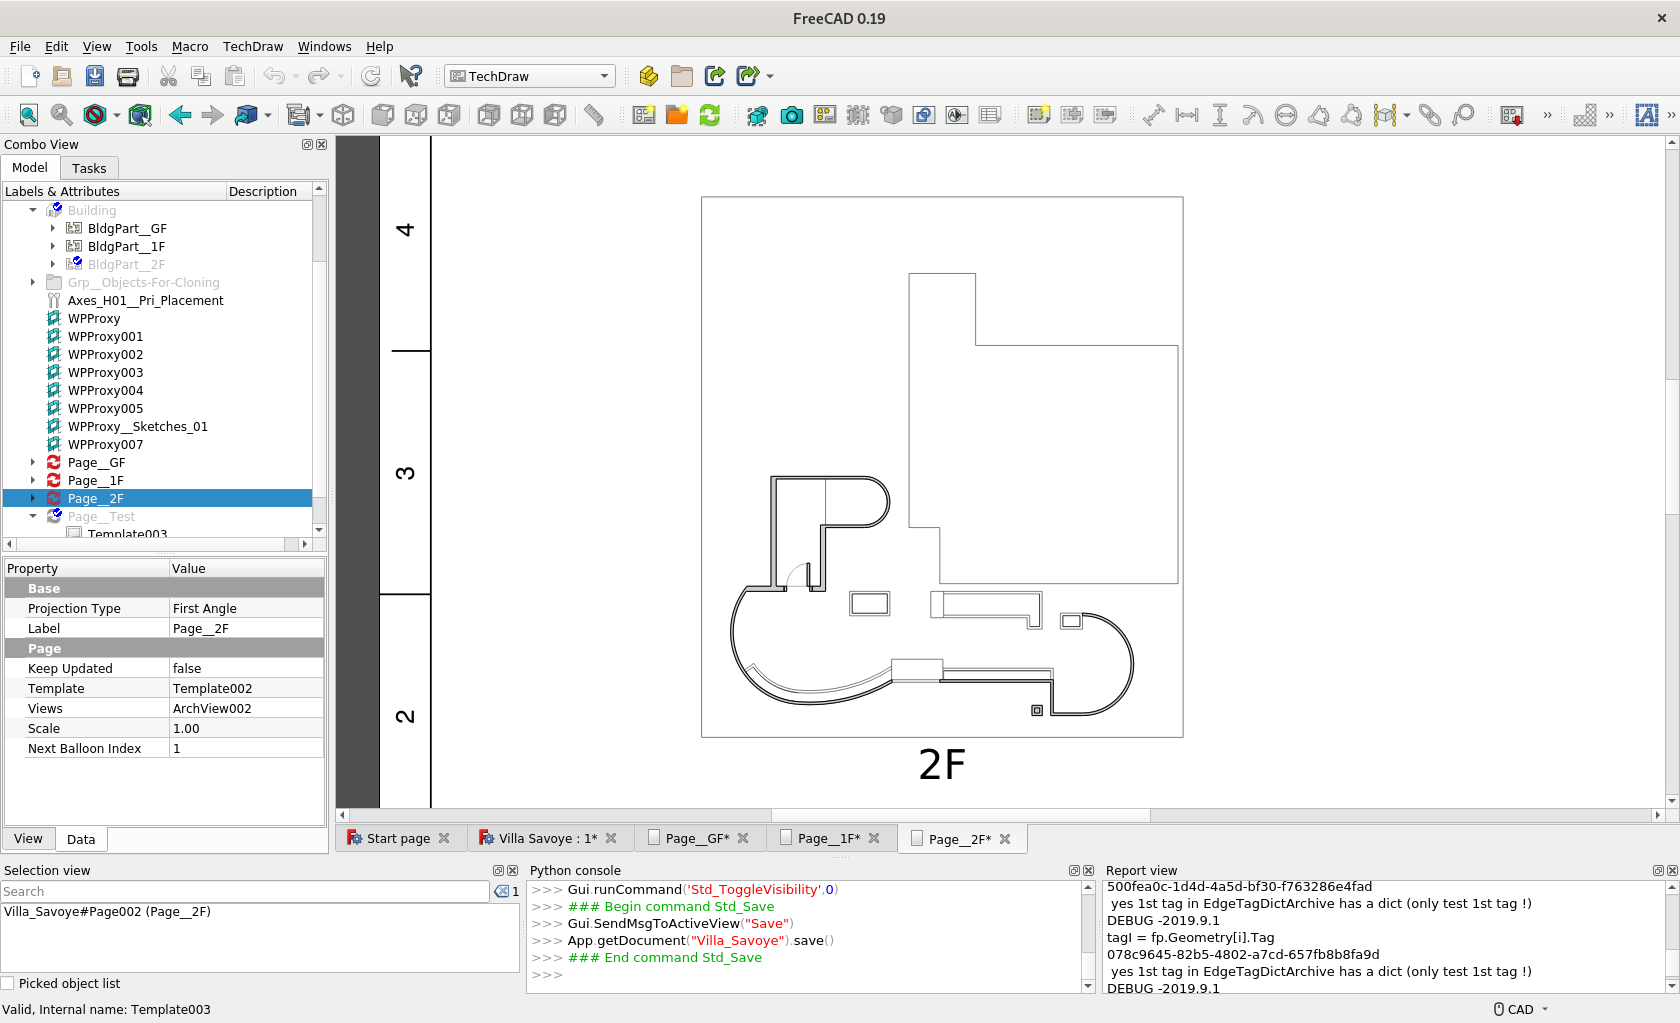Toggle the Picked object list checkbox
The image size is (1680, 1023).
pos(8,984)
